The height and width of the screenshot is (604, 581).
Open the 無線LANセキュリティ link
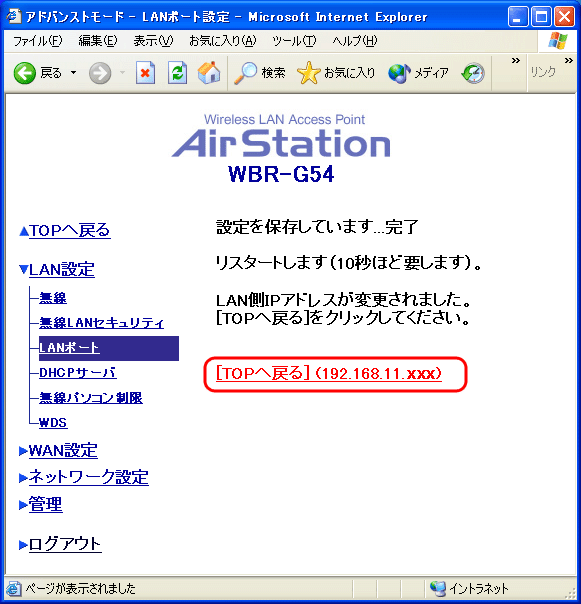101,323
